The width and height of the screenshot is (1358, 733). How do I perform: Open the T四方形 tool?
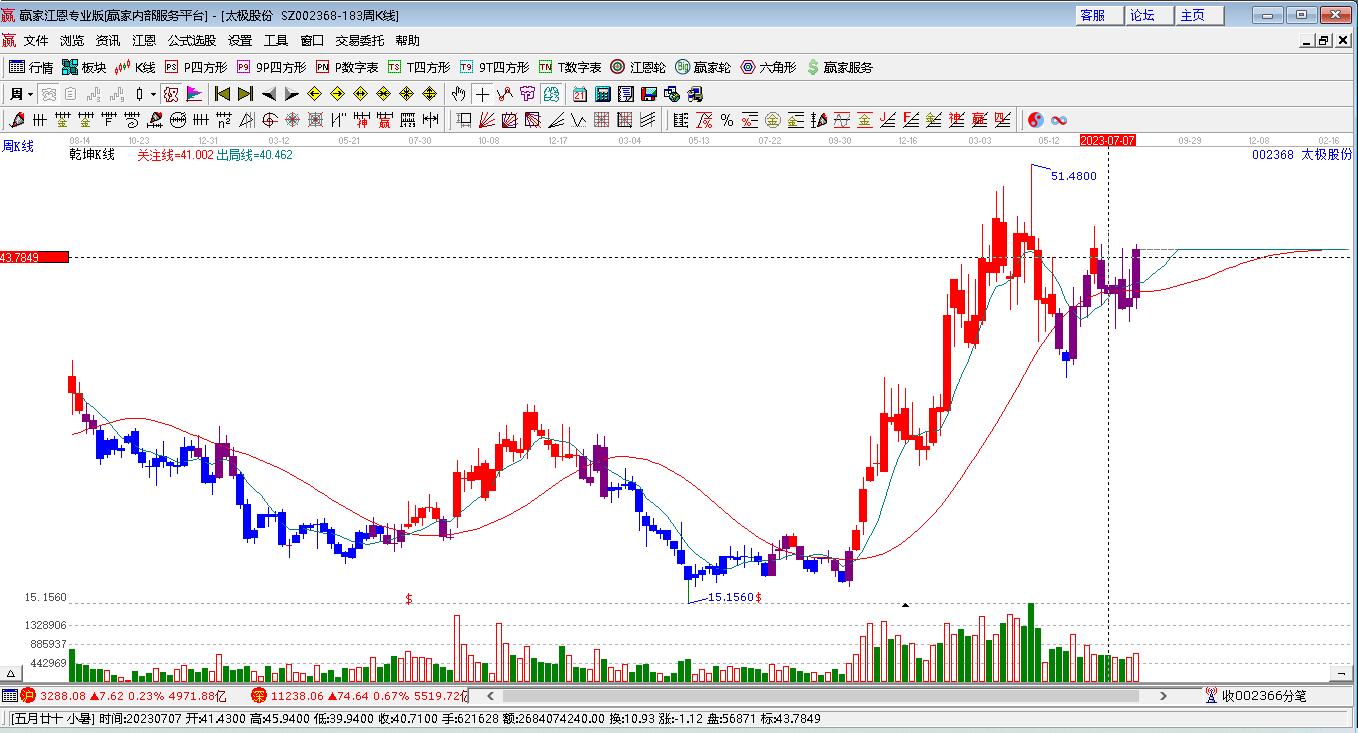click(x=419, y=67)
